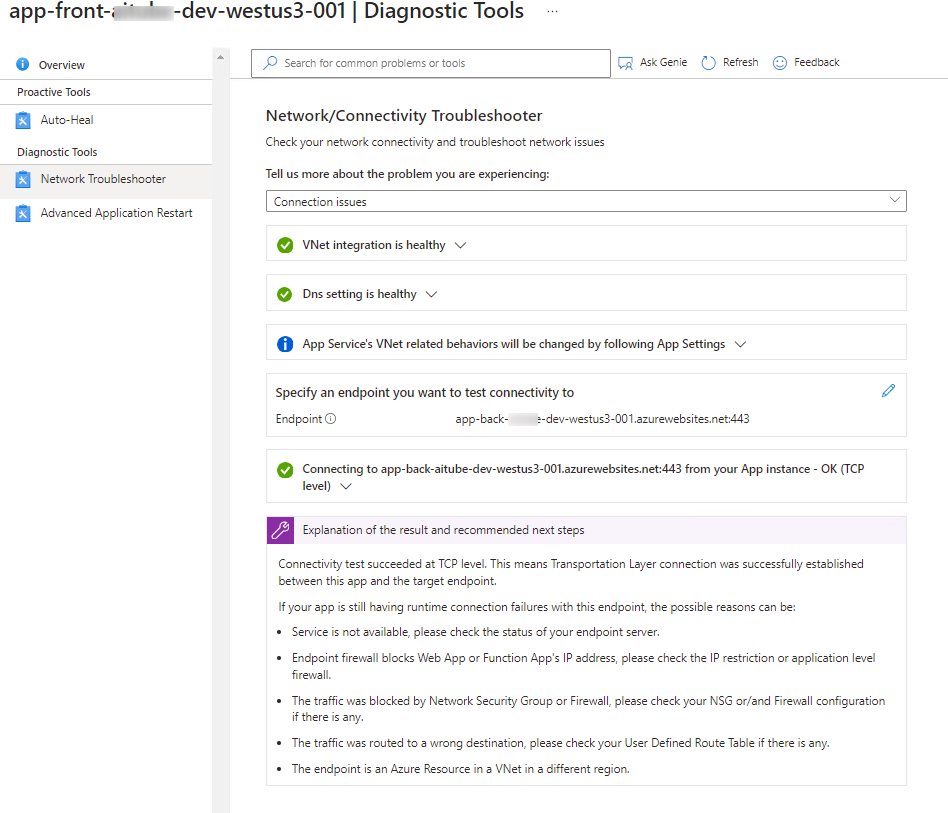The image size is (948, 813).
Task: Expand the TCP connectivity result details
Action: click(x=346, y=486)
